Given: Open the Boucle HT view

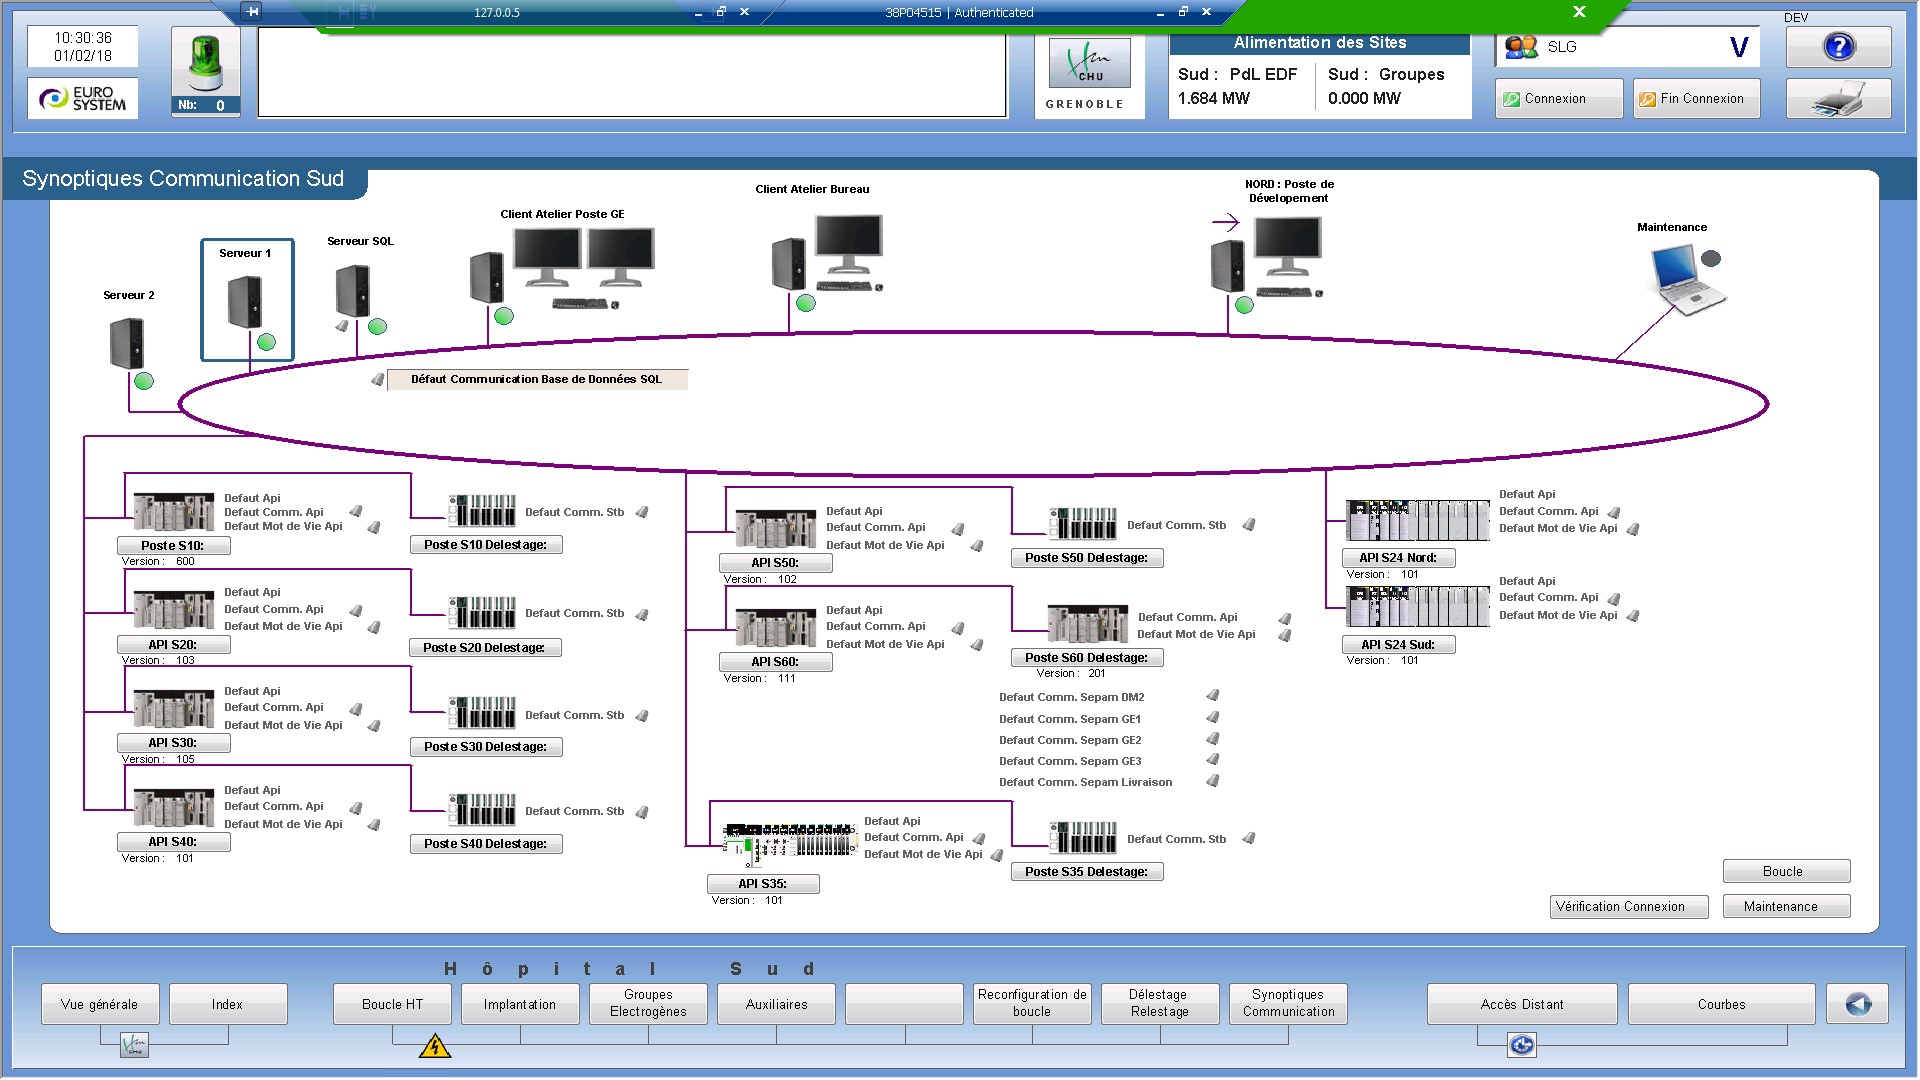Looking at the screenshot, I should point(392,1004).
